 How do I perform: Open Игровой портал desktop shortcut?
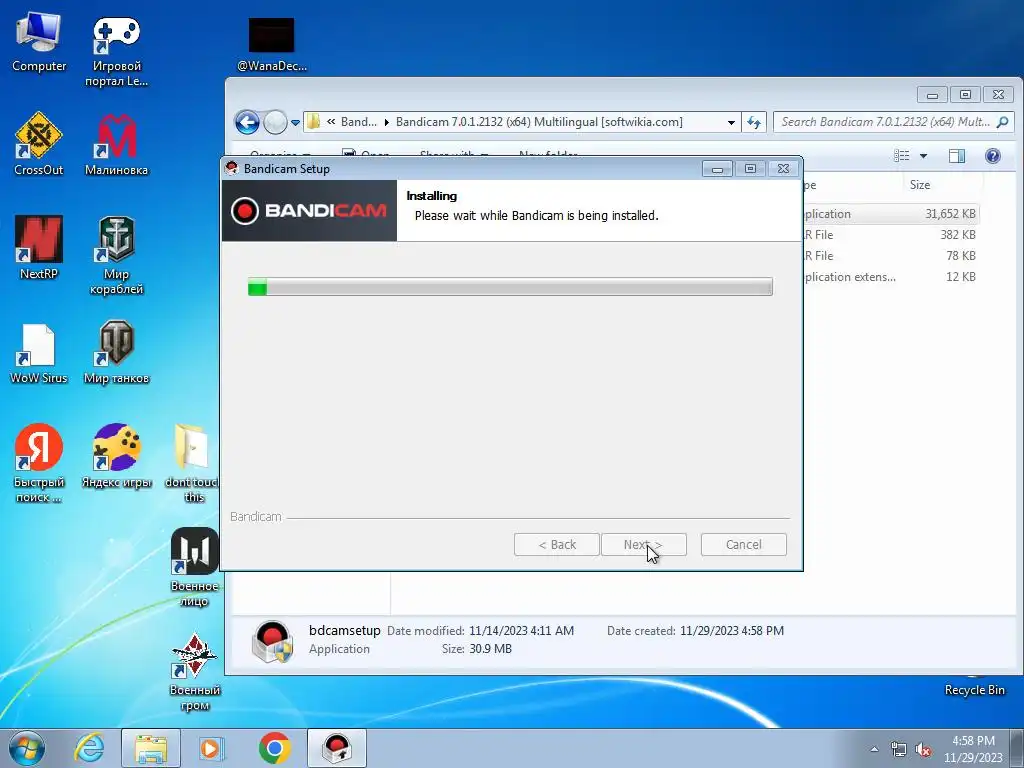click(x=116, y=50)
